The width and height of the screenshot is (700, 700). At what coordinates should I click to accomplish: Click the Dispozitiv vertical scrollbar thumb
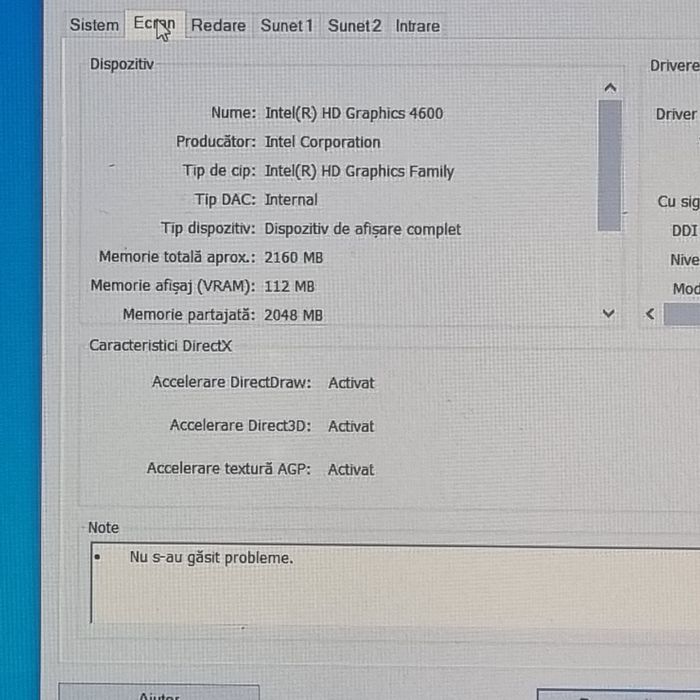tap(609, 165)
